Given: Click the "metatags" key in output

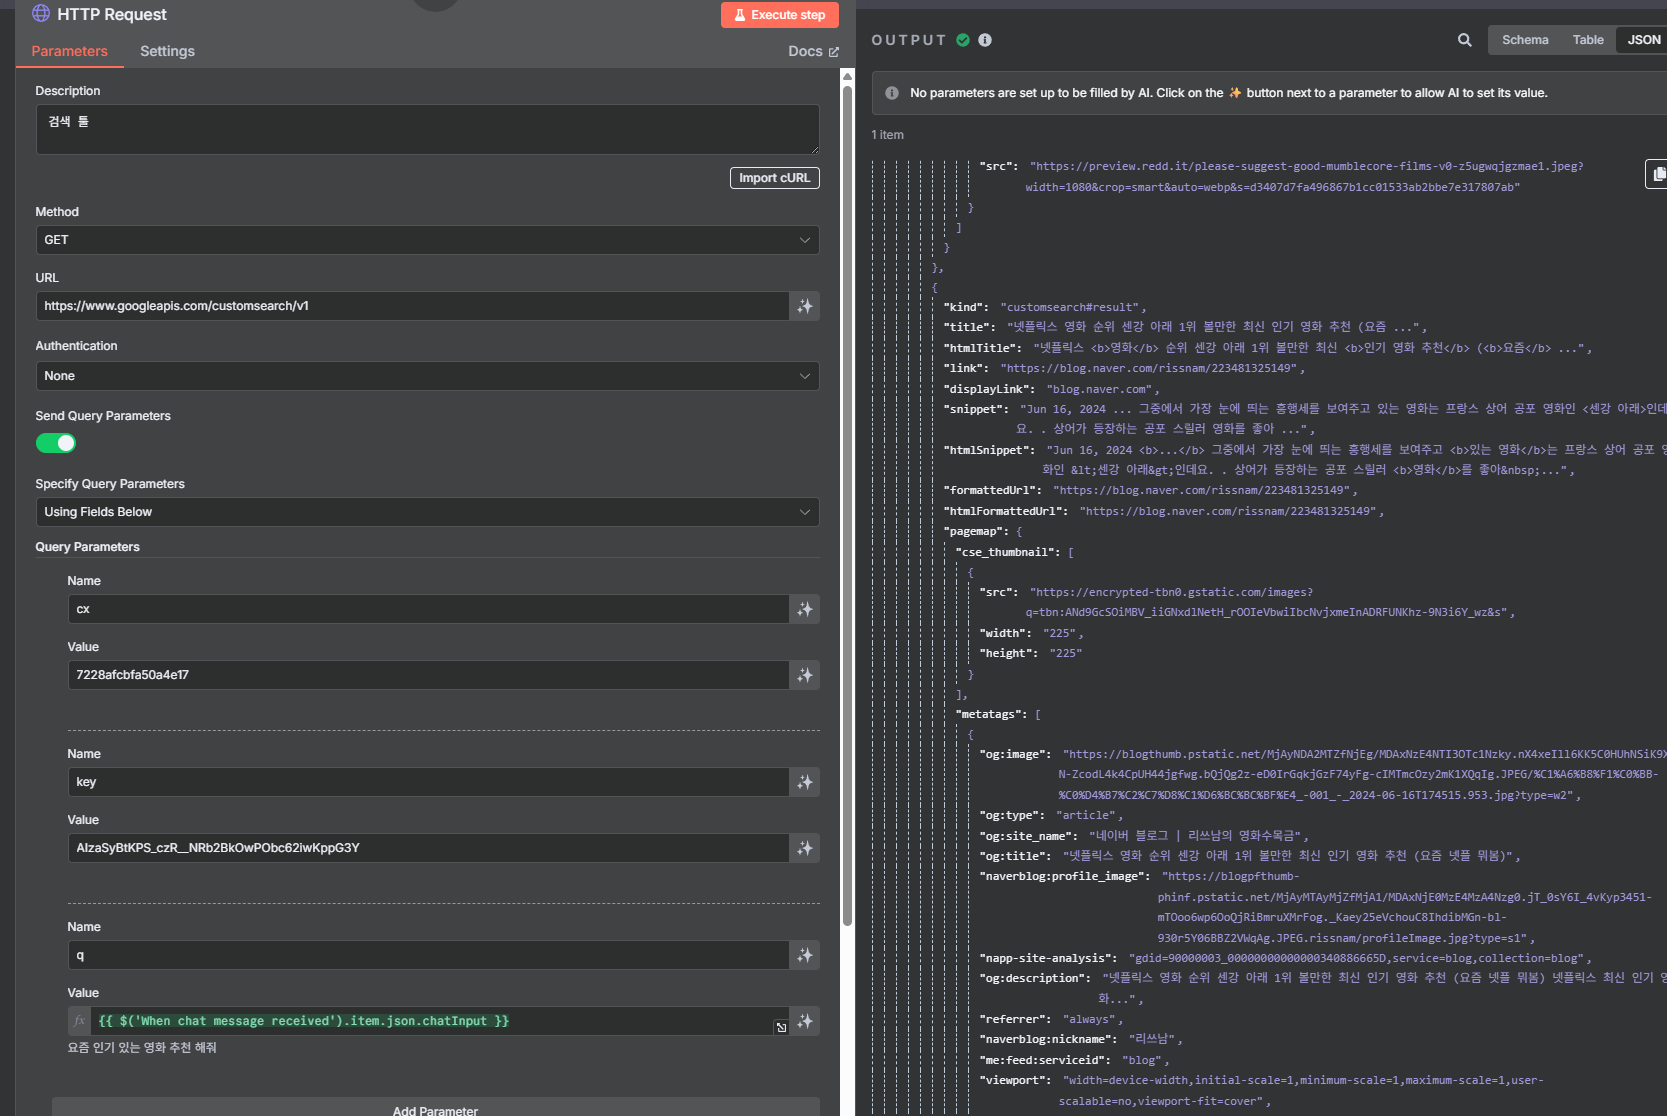Looking at the screenshot, I should tap(991, 714).
